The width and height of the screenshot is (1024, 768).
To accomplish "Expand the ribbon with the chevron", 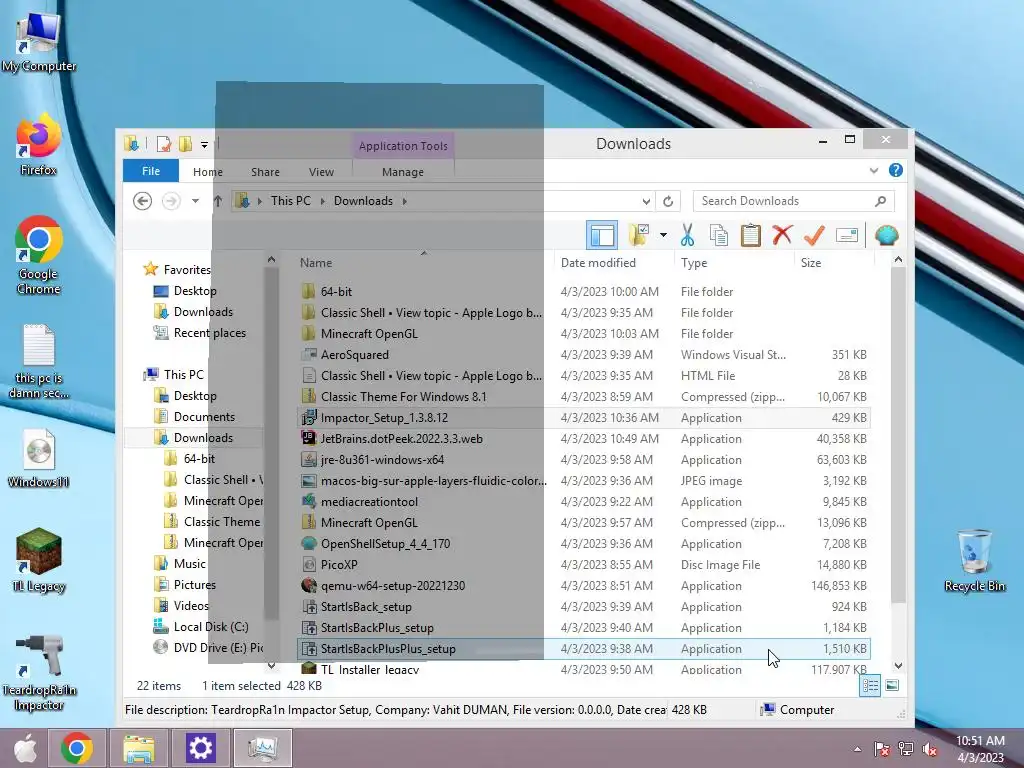I will [874, 170].
